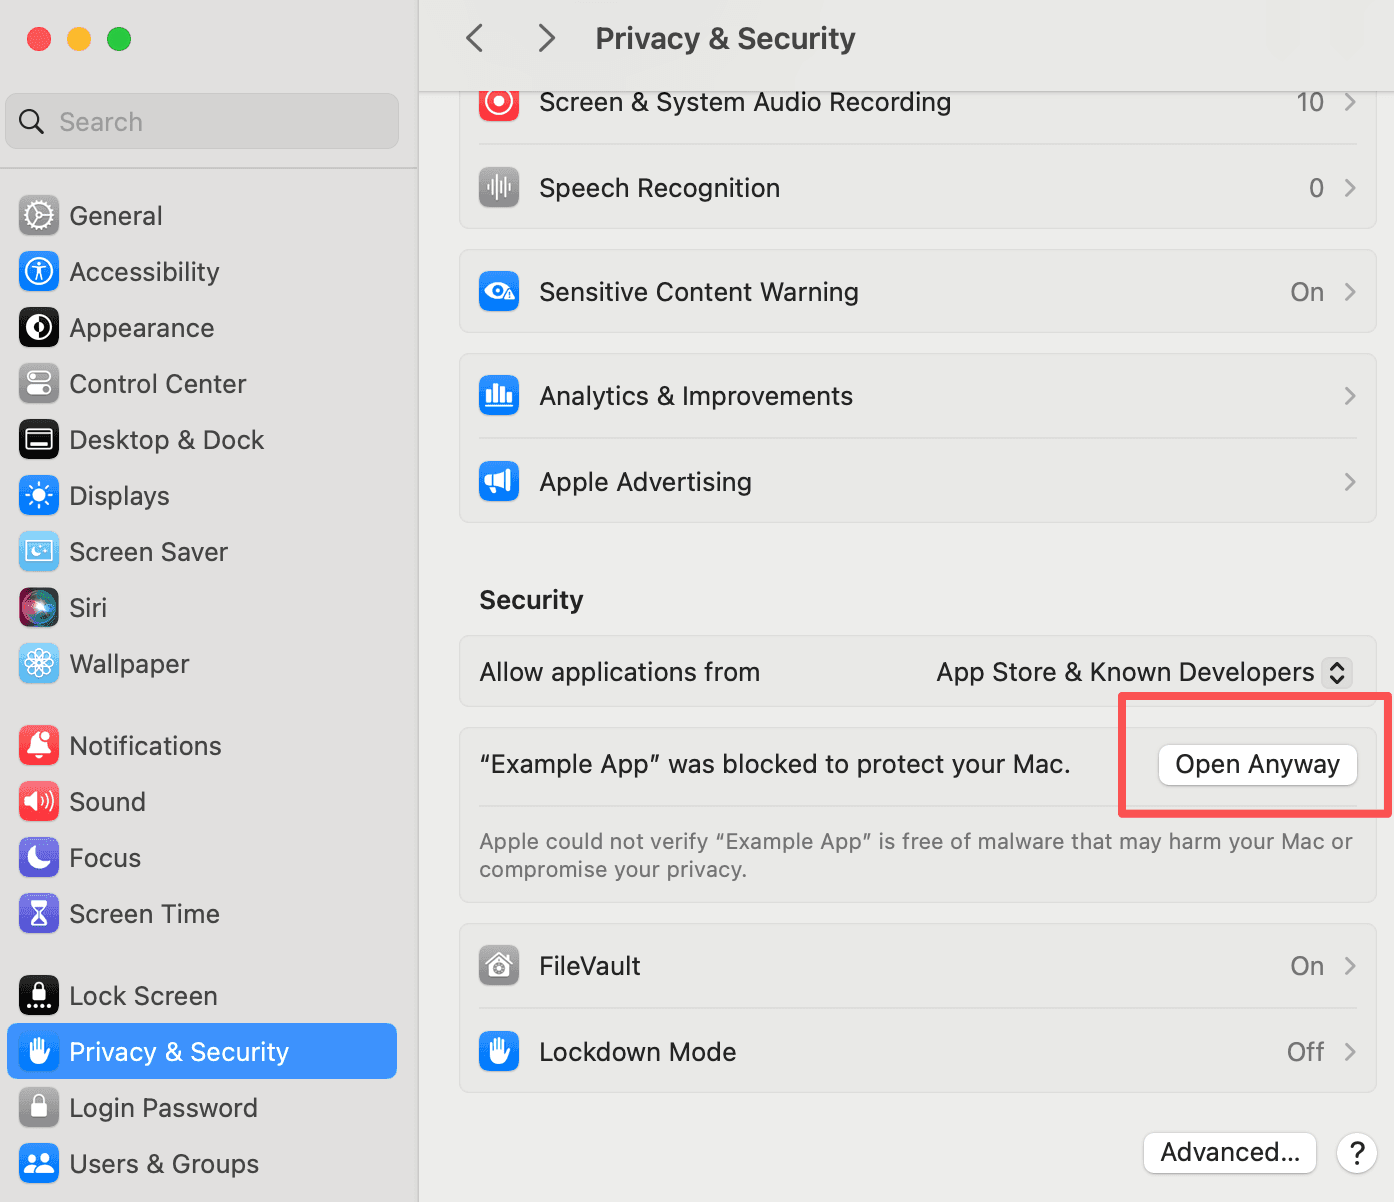Expand Analytics & Improvements chevron
The width and height of the screenshot is (1394, 1202).
coord(1350,396)
